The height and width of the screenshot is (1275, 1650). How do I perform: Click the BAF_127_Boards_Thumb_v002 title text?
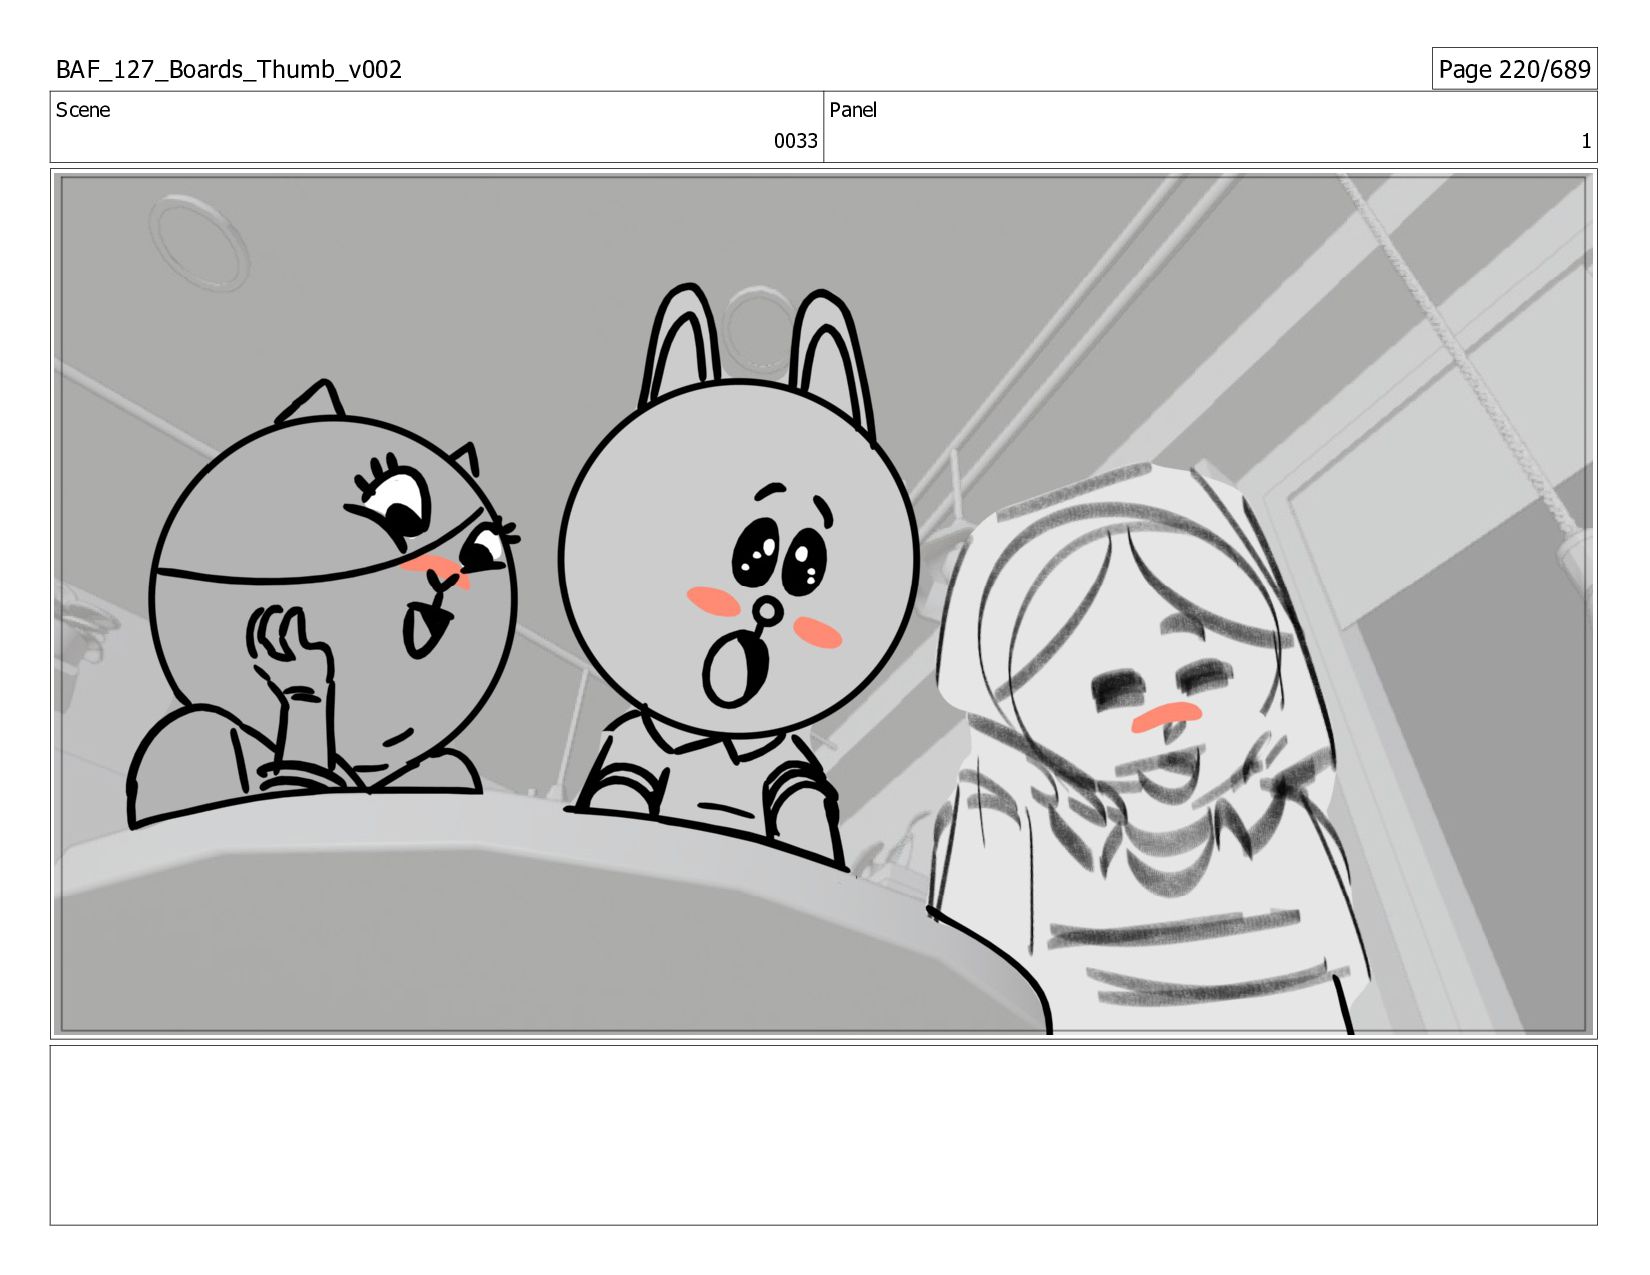pyautogui.click(x=229, y=69)
